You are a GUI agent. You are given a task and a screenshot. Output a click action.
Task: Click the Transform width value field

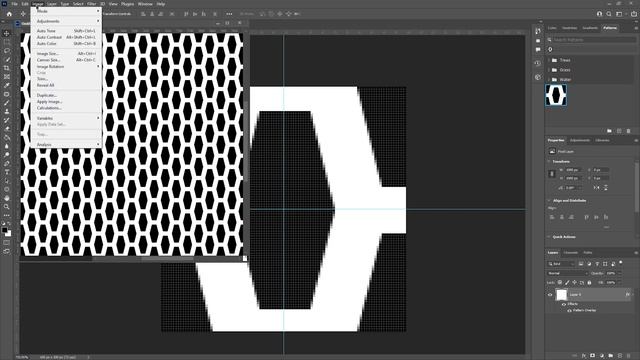572,170
